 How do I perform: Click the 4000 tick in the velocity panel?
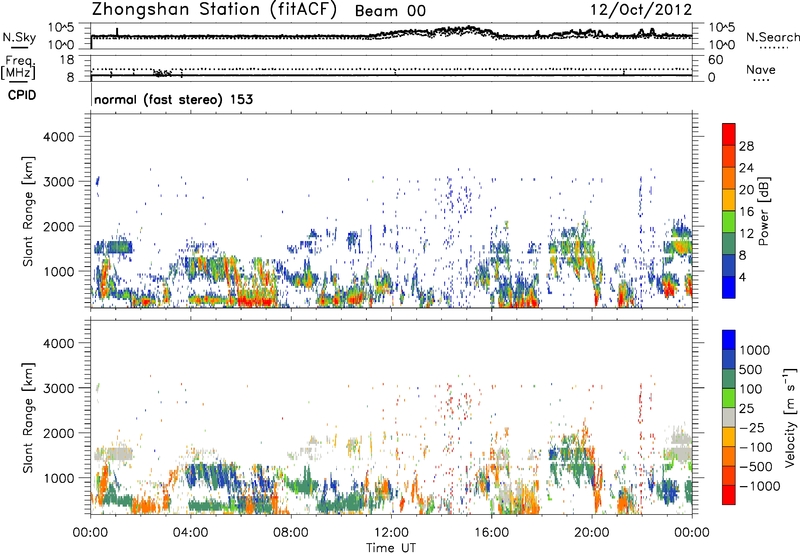58,343
